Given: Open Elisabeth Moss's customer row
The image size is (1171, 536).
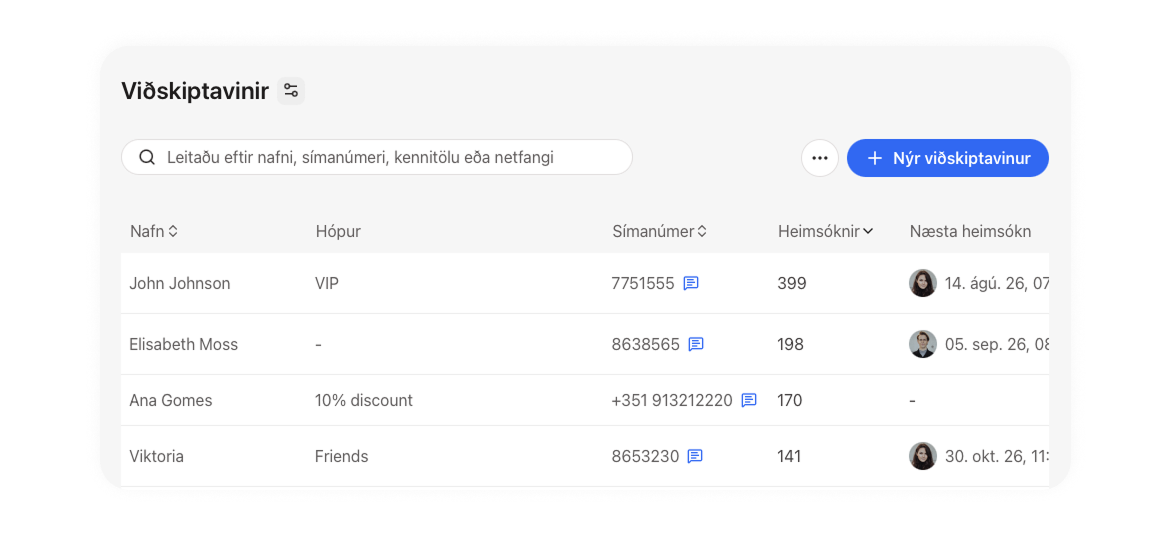Looking at the screenshot, I should tap(585, 344).
